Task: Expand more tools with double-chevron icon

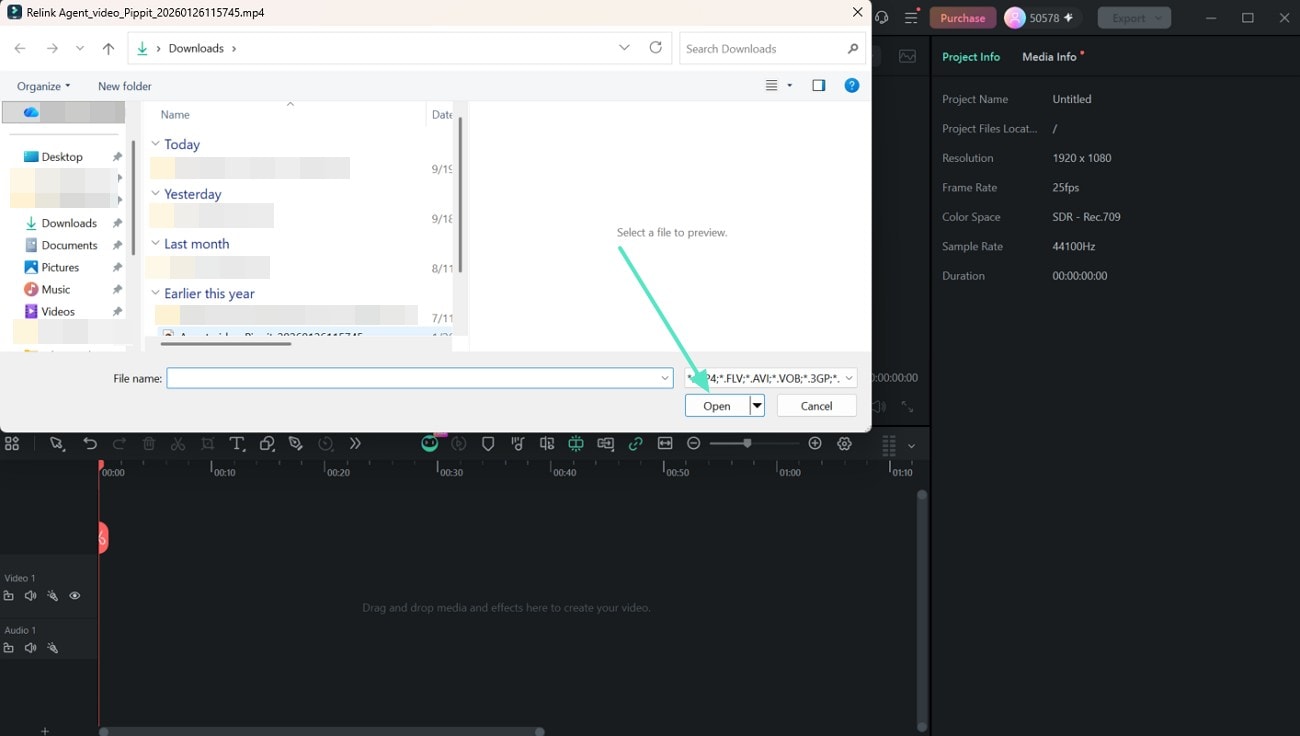Action: [355, 444]
